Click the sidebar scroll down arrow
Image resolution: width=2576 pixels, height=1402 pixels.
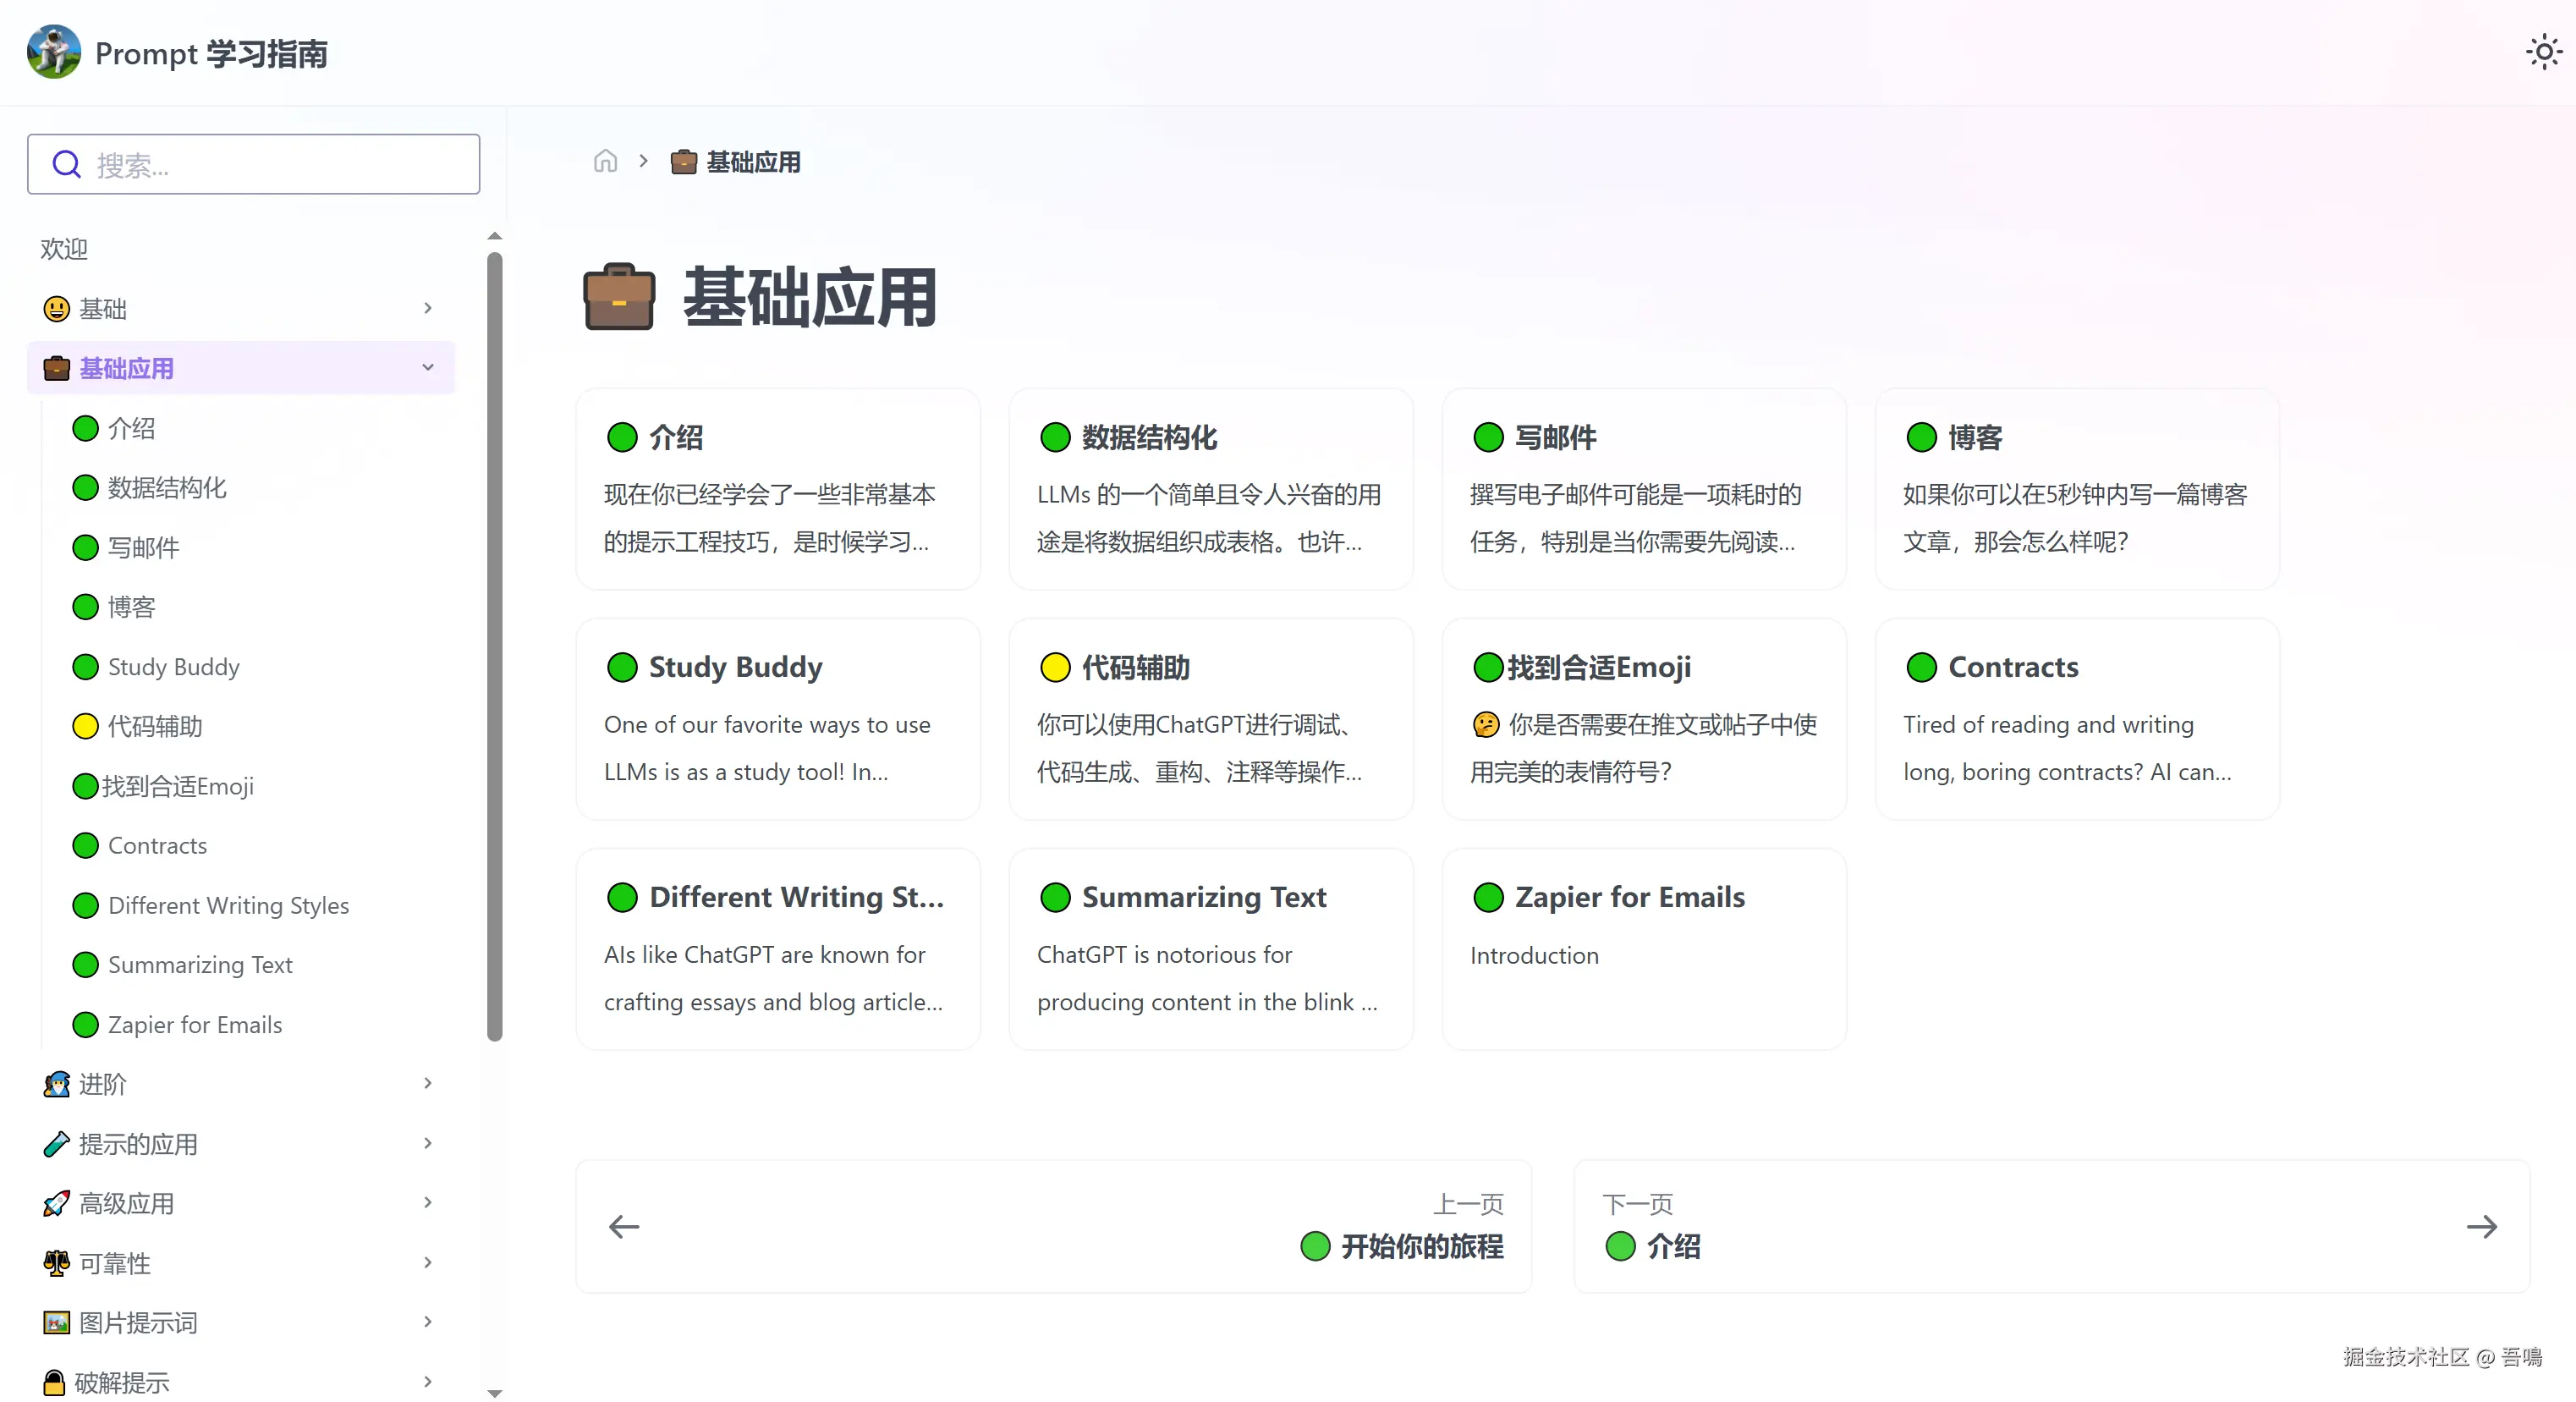click(x=494, y=1392)
